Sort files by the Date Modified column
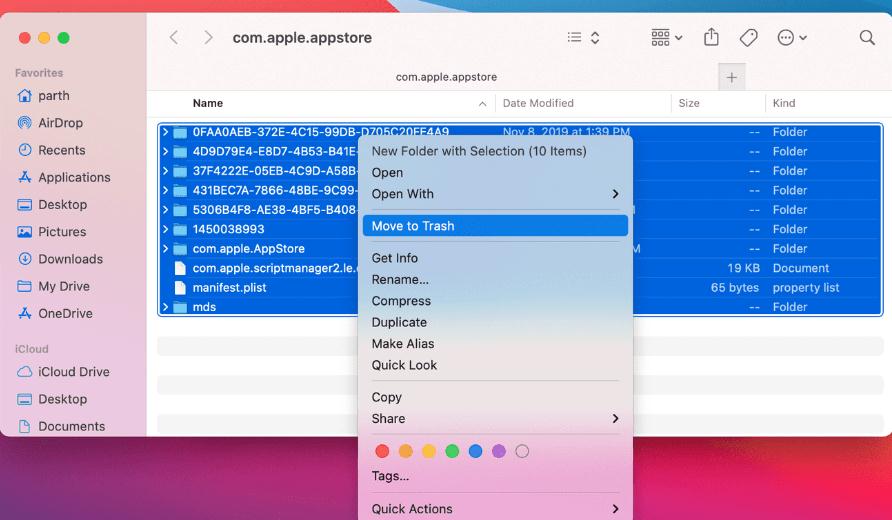The height and width of the screenshot is (520, 892). coord(538,103)
